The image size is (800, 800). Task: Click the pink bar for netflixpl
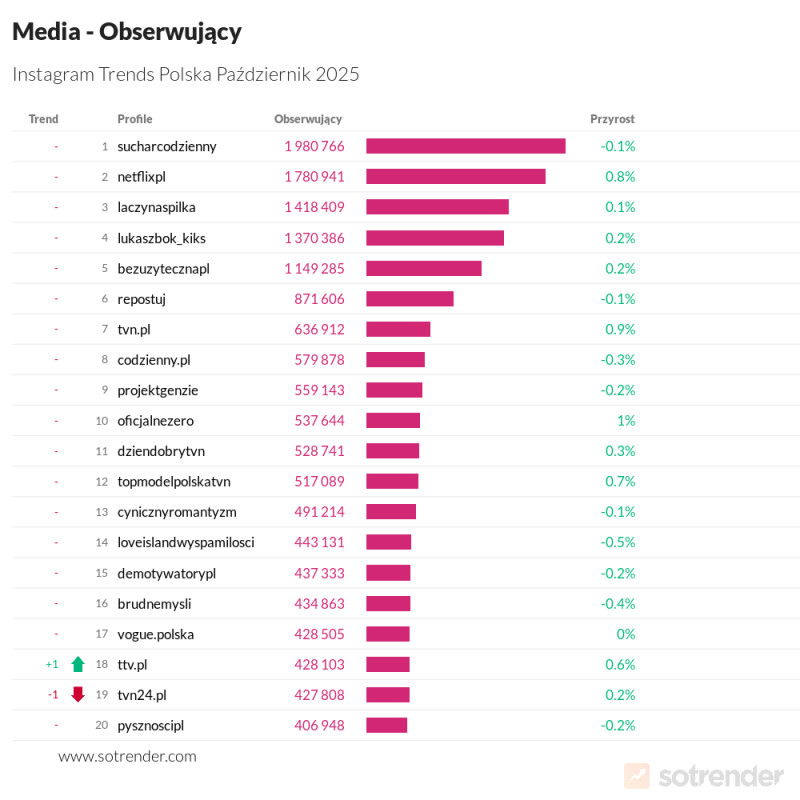(x=455, y=176)
